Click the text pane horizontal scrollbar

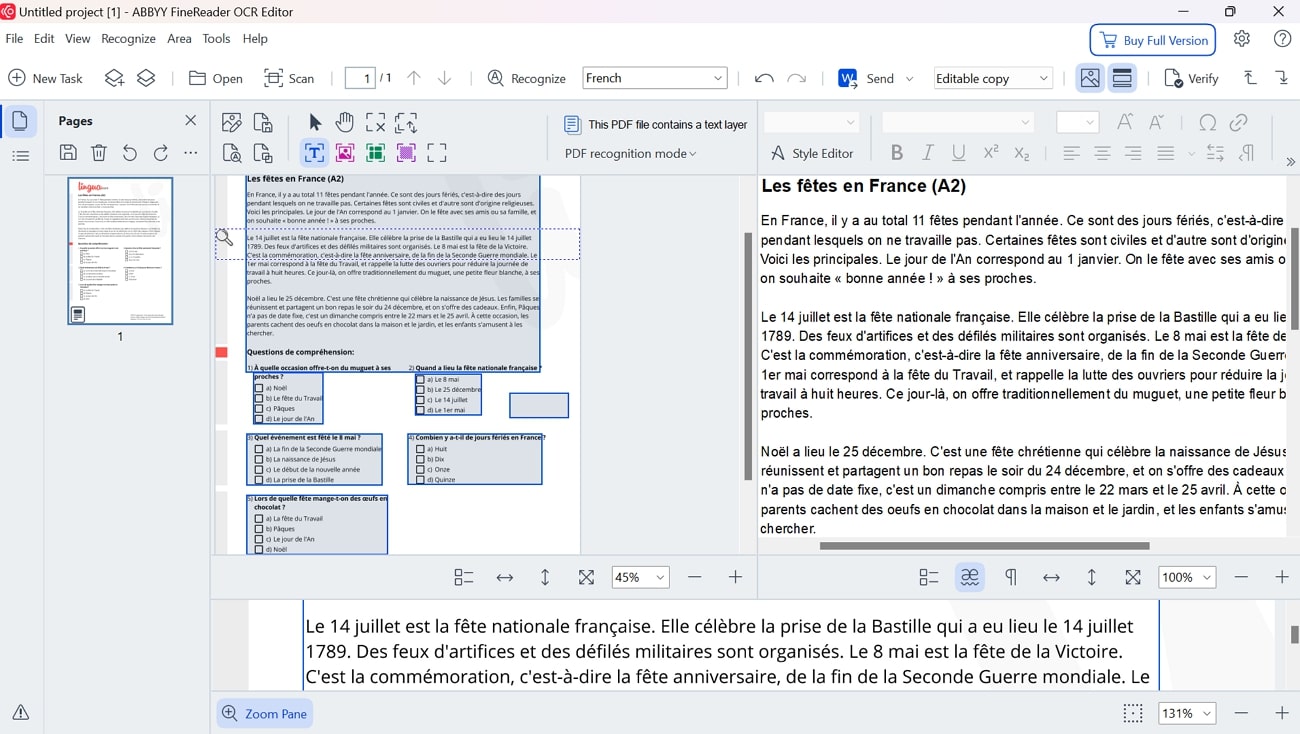(x=984, y=546)
